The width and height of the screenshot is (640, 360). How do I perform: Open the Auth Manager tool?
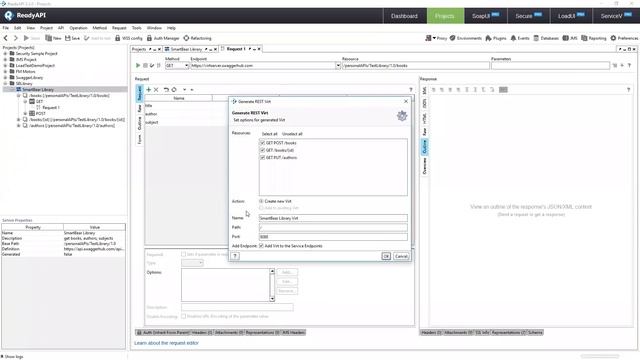tap(163, 38)
